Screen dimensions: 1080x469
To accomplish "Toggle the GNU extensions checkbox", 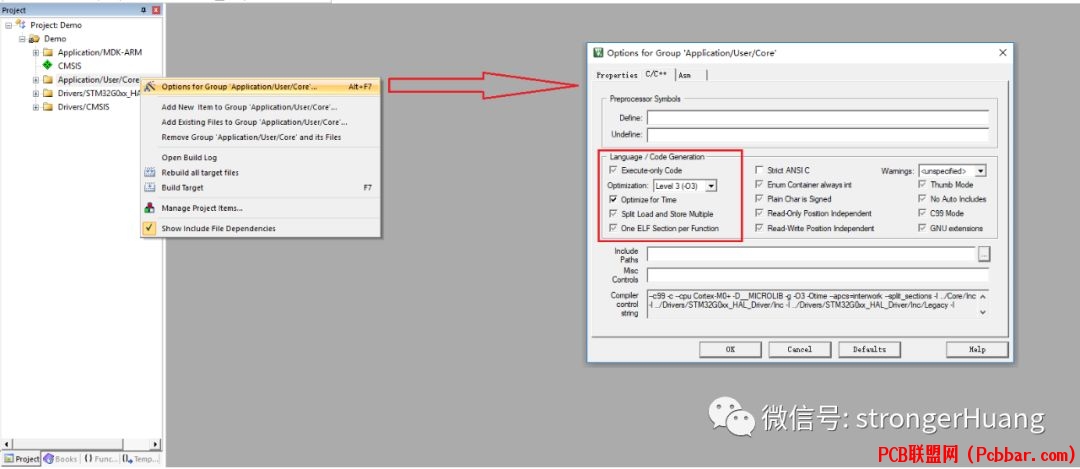I will tap(922, 228).
